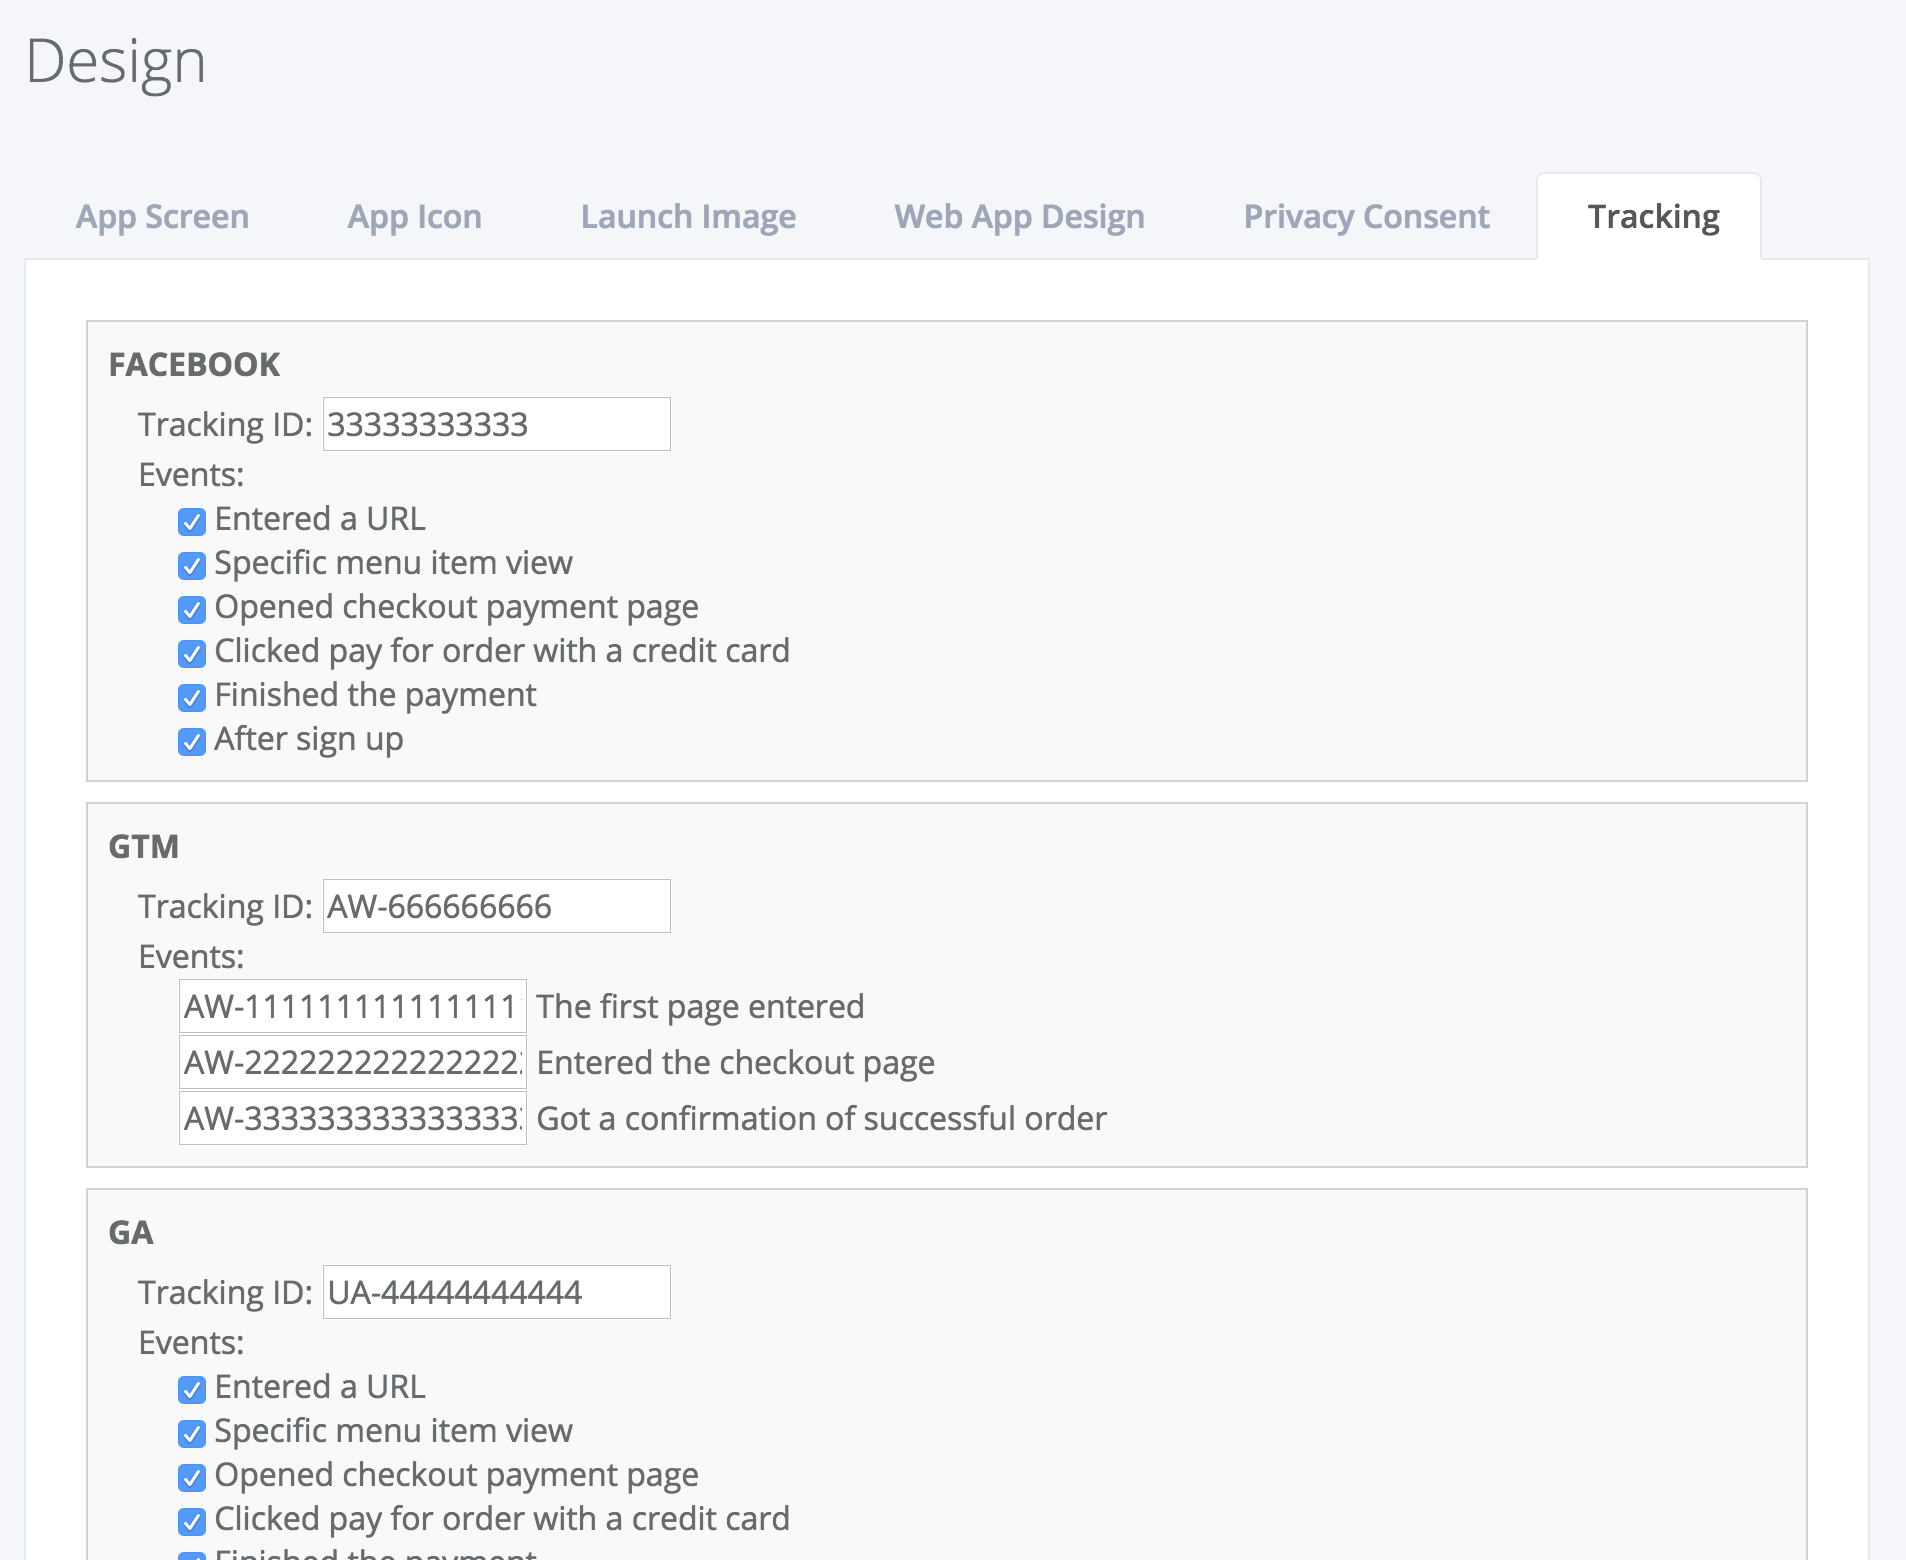This screenshot has width=1906, height=1560.
Task: Toggle Facebook 'Opened checkout payment page' checkbox
Action: pos(192,609)
